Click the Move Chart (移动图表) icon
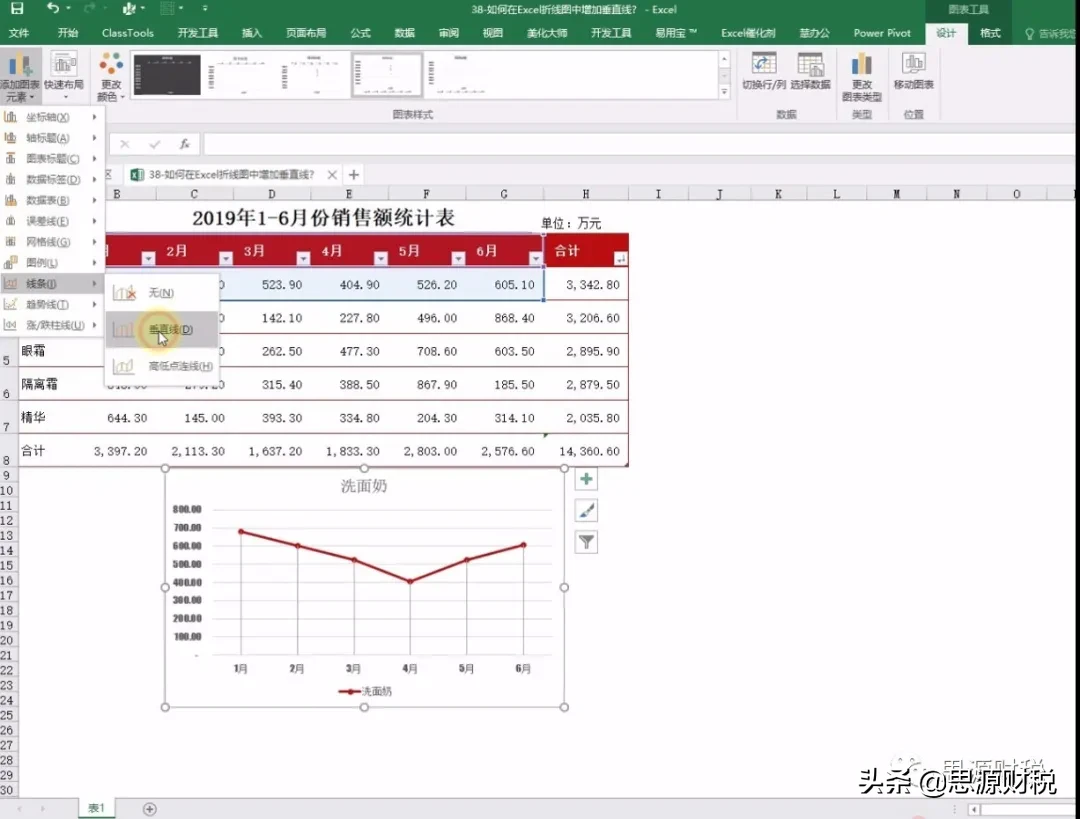 pos(913,72)
